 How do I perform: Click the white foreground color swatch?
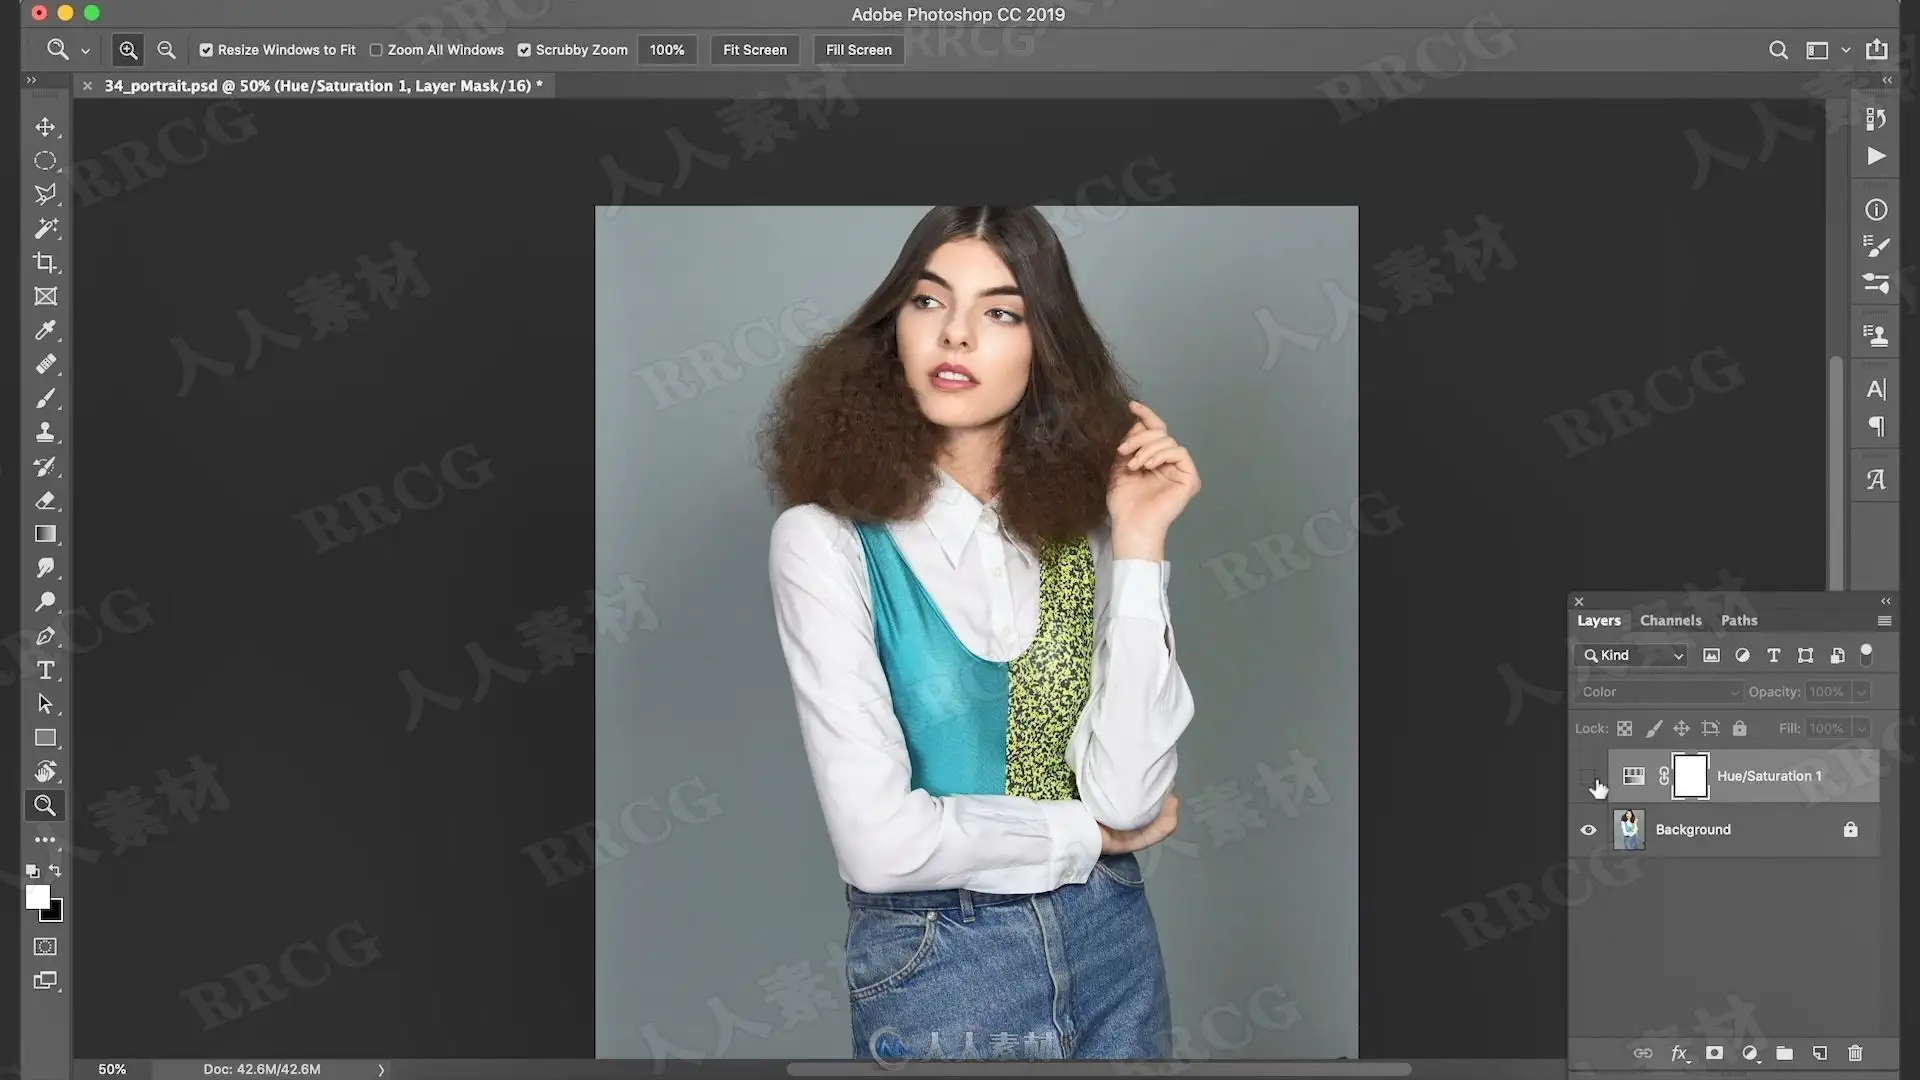pos(37,897)
